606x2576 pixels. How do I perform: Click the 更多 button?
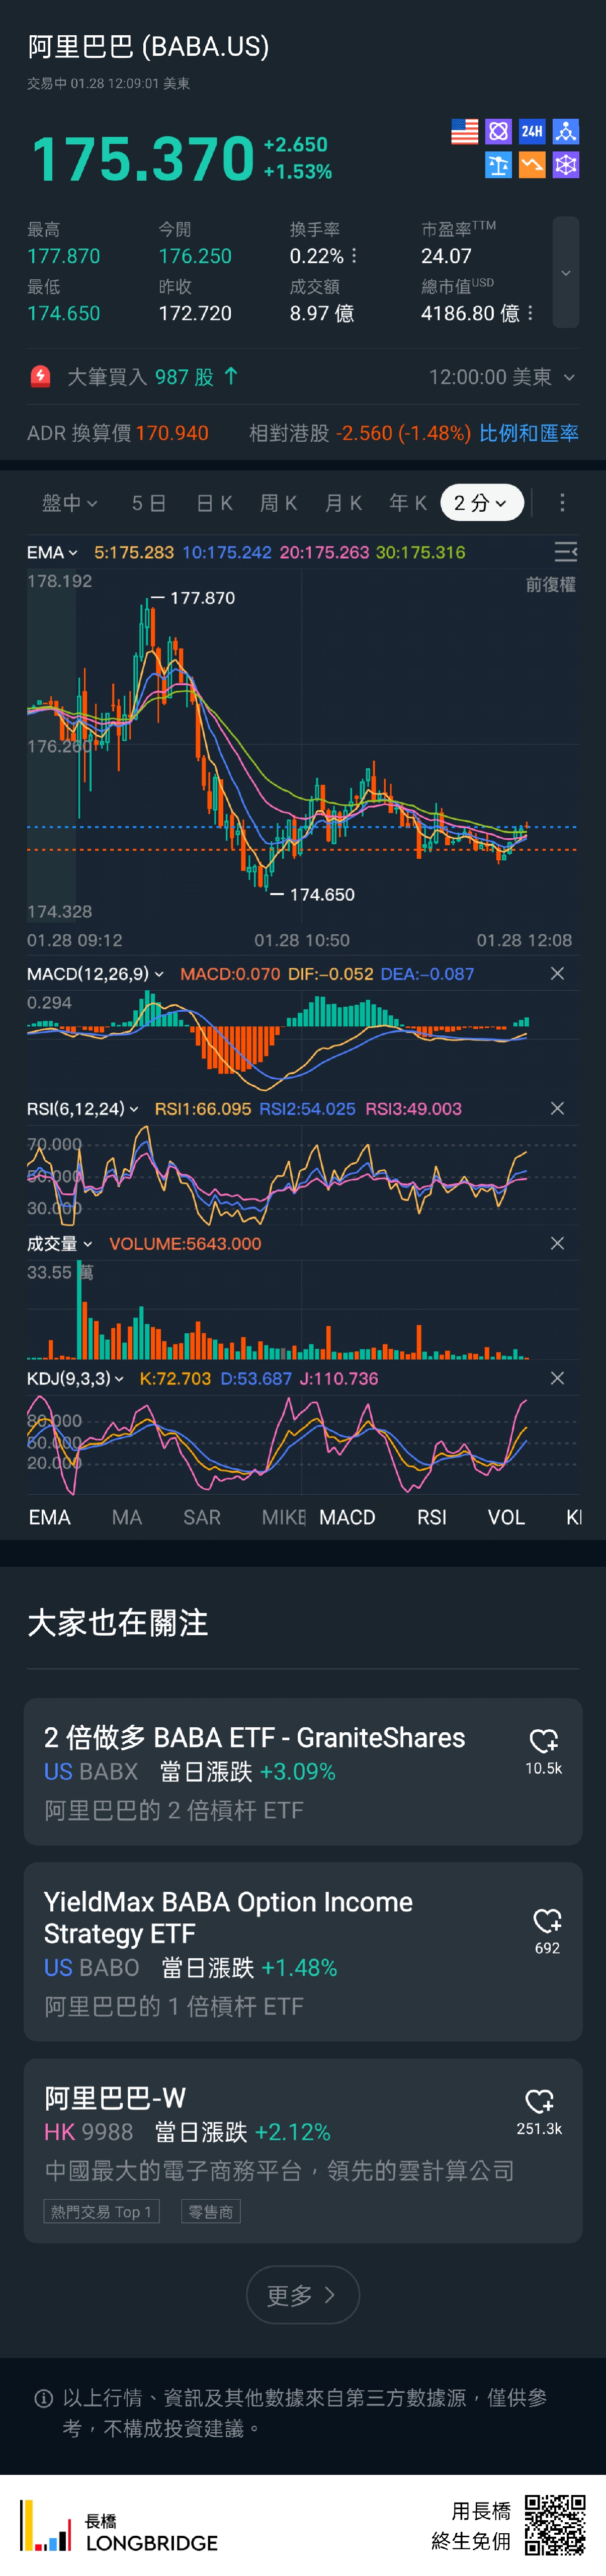[302, 2295]
